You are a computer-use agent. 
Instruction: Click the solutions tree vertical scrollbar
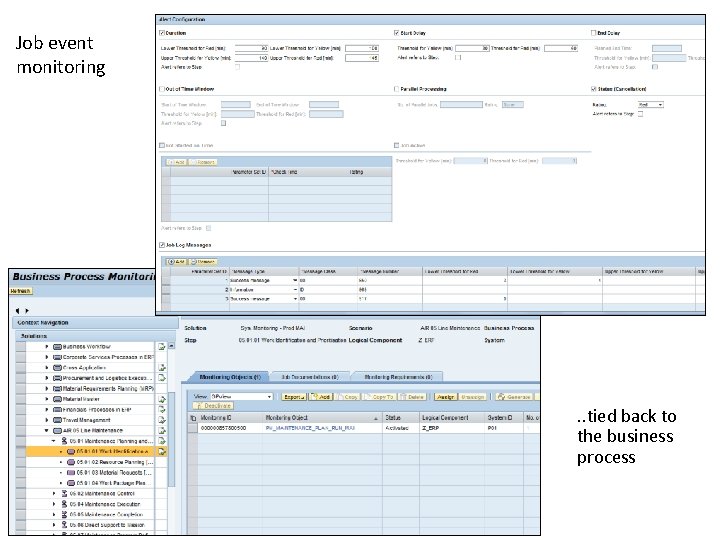pyautogui.click(x=171, y=439)
